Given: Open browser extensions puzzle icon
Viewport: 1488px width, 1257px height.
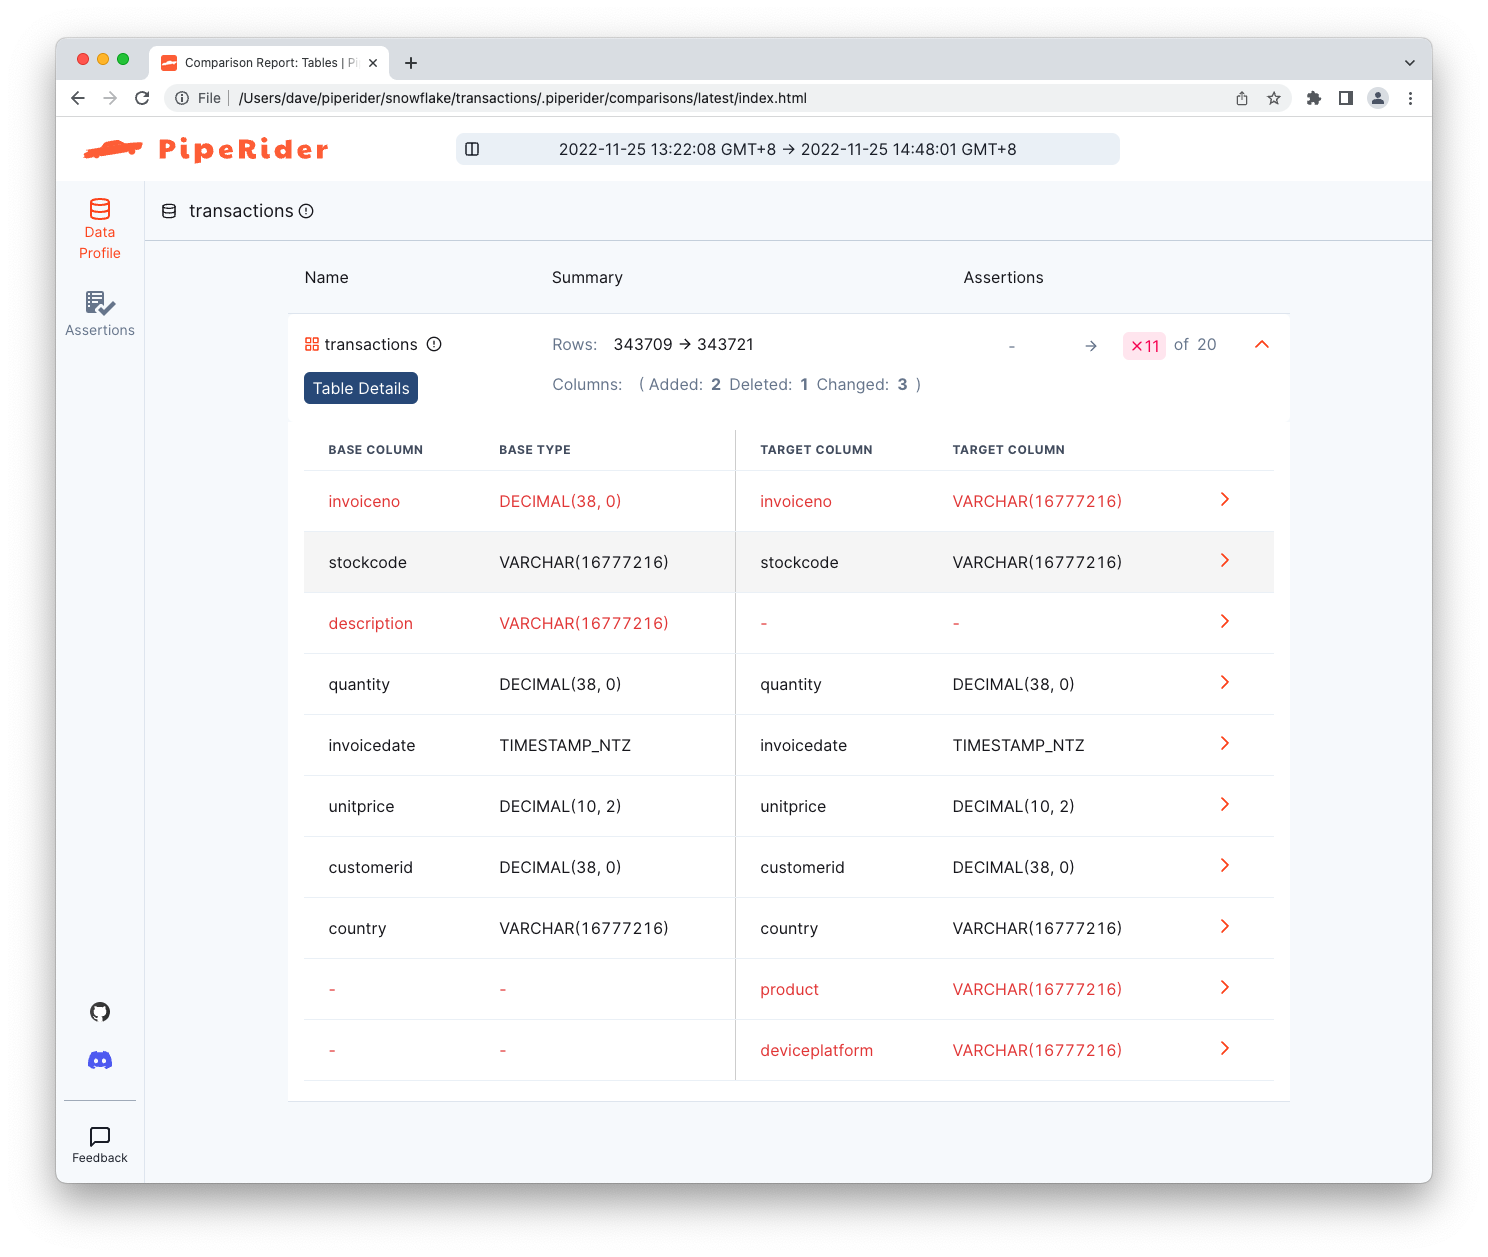Looking at the screenshot, I should point(1314,98).
